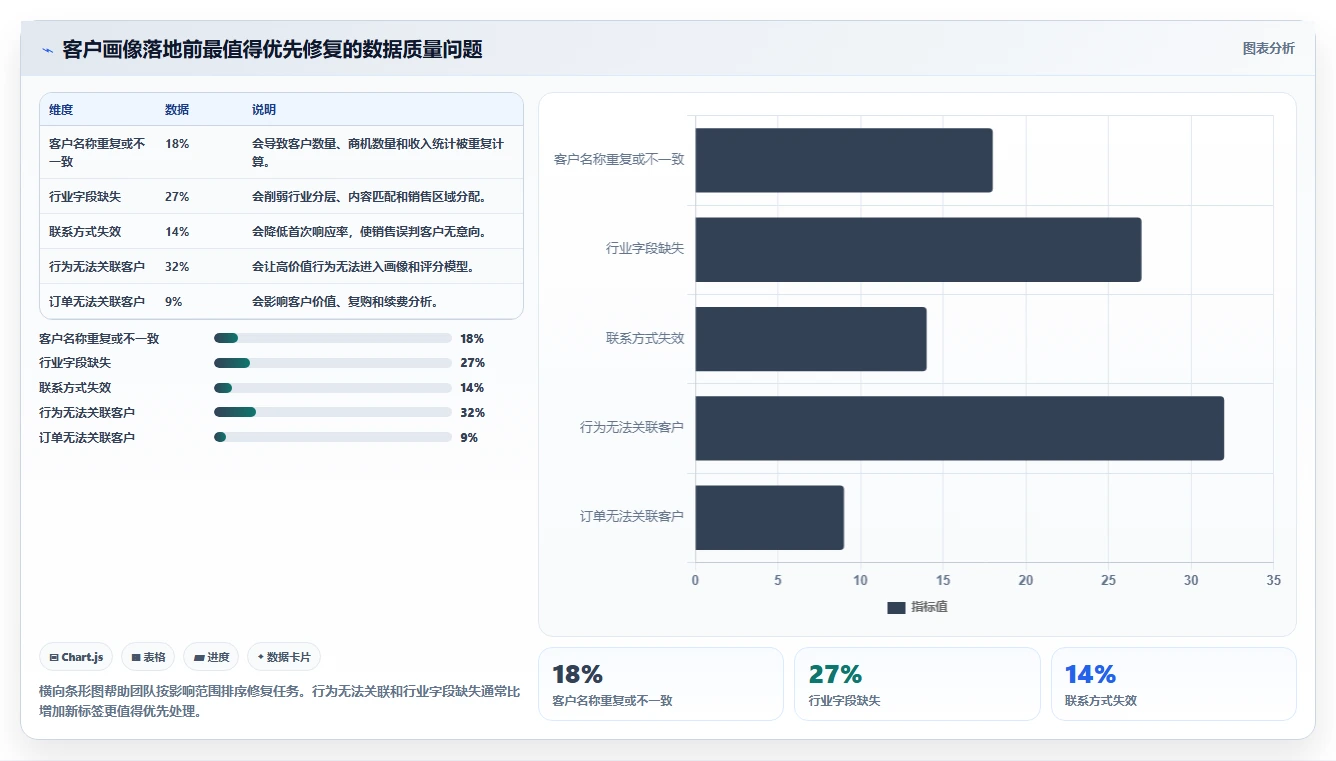Click the 订单无法关联客户 progress bar
Image resolution: width=1336 pixels, height=761 pixels.
click(333, 437)
